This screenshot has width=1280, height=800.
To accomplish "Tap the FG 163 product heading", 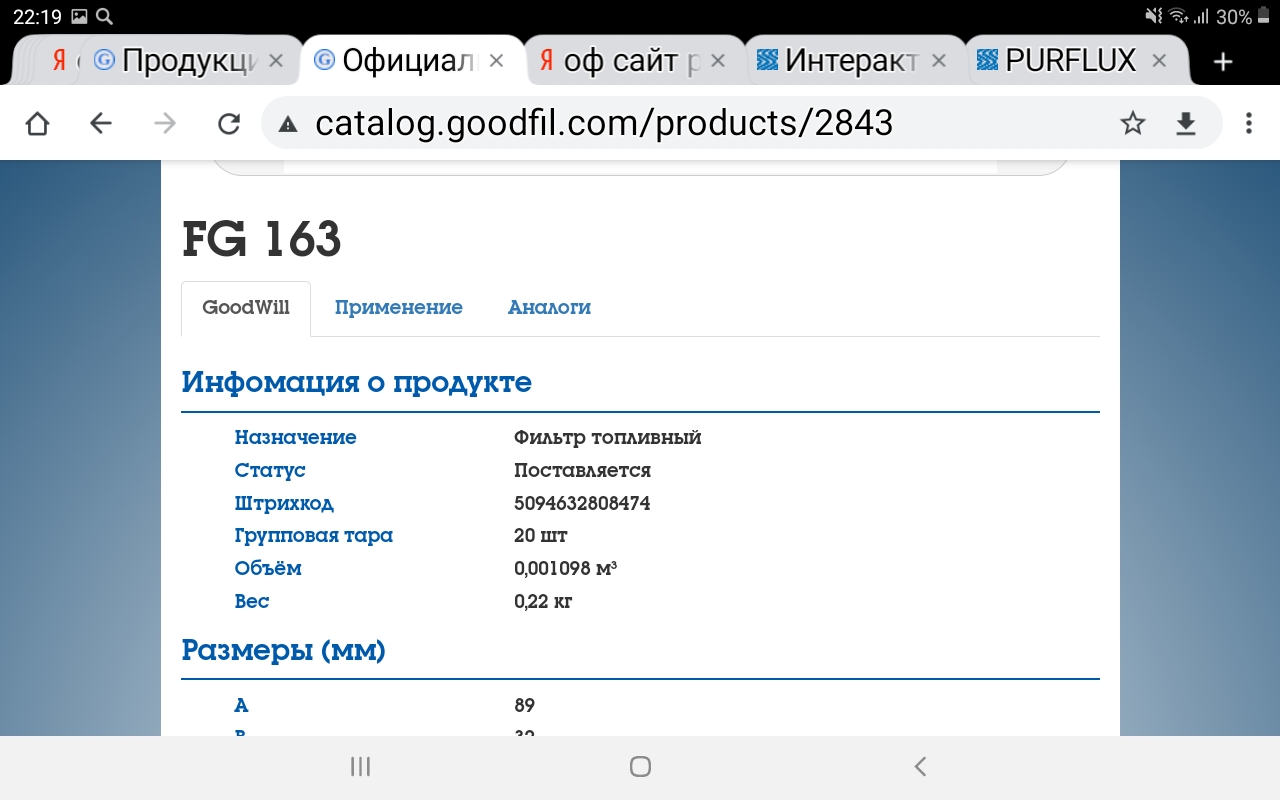I will [x=262, y=239].
